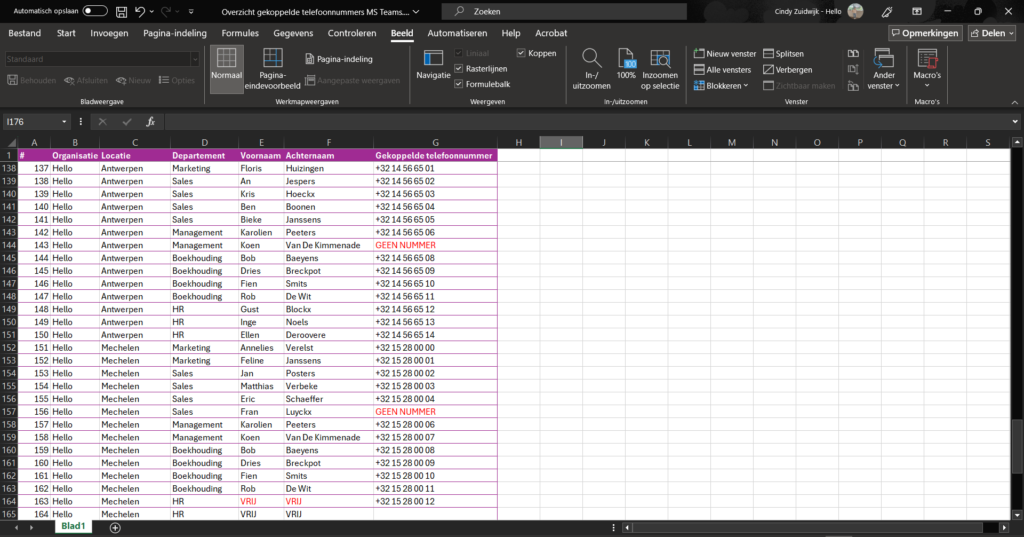Open the Undo history dropdown arrow
This screenshot has width=1024, height=537.
point(152,12)
